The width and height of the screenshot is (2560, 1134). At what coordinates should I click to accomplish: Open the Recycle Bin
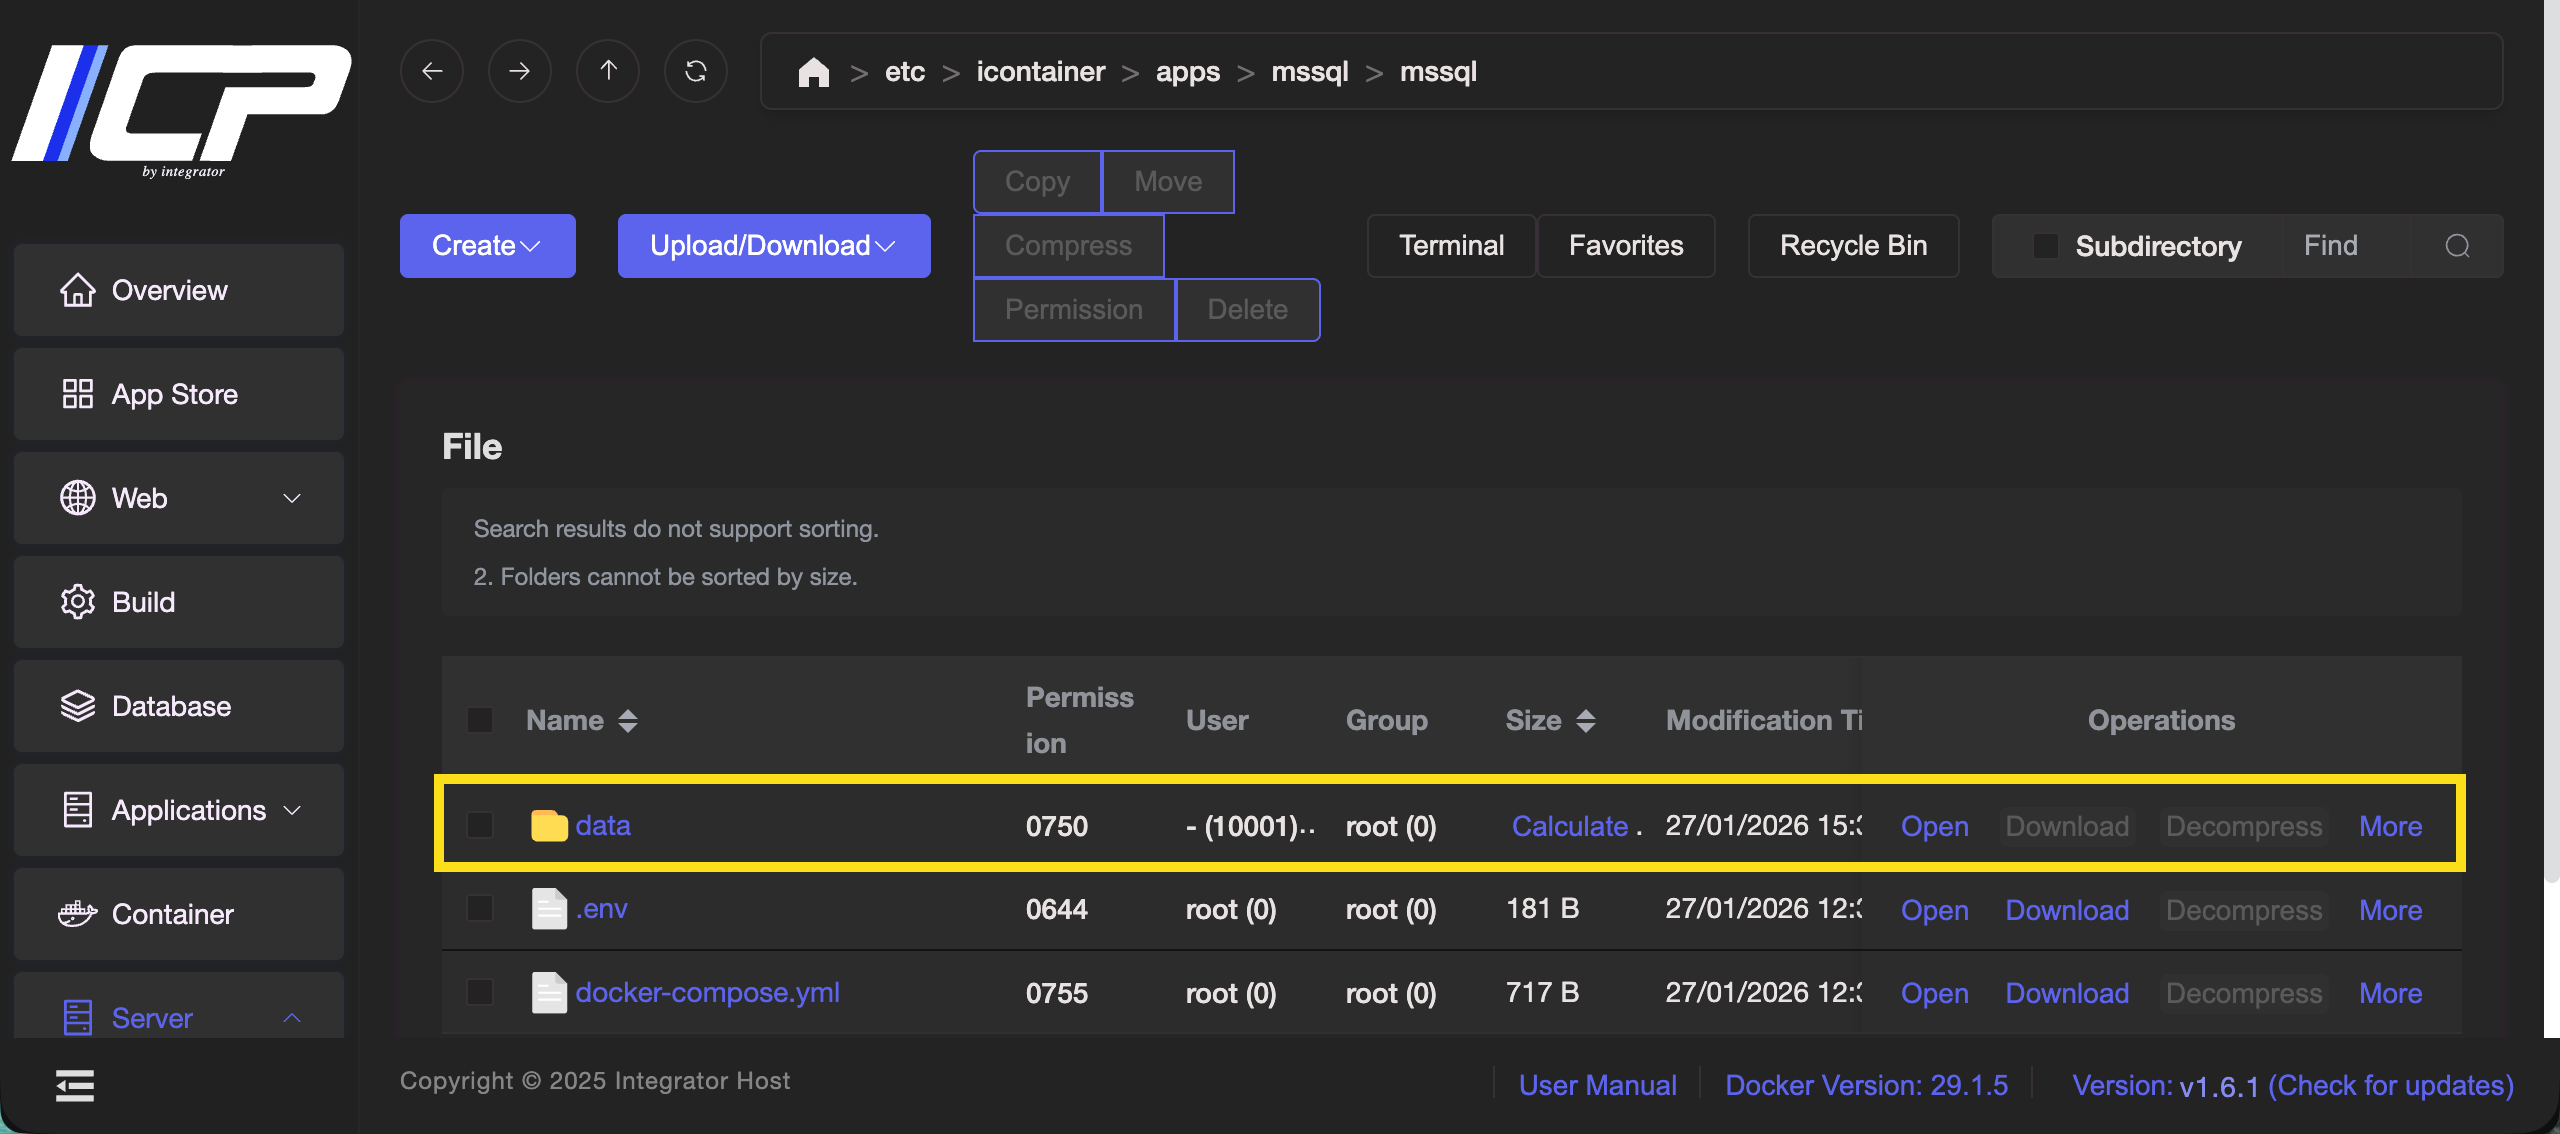click(x=1853, y=246)
